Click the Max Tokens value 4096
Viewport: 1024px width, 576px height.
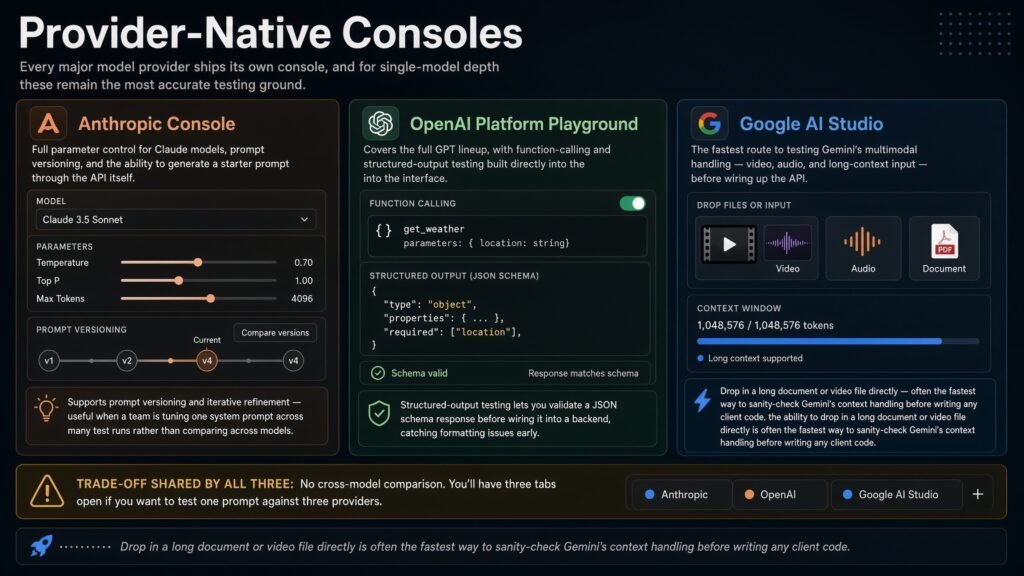(x=302, y=298)
